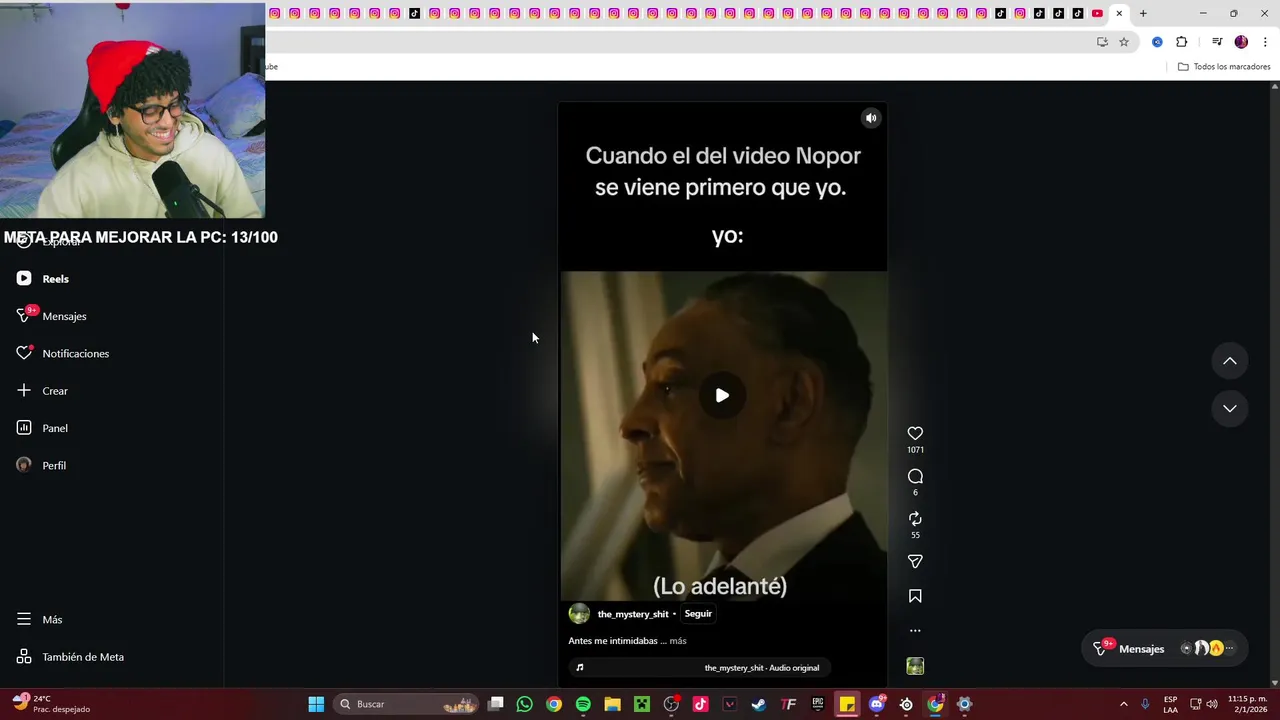Open the media control music icon

click(x=1217, y=42)
